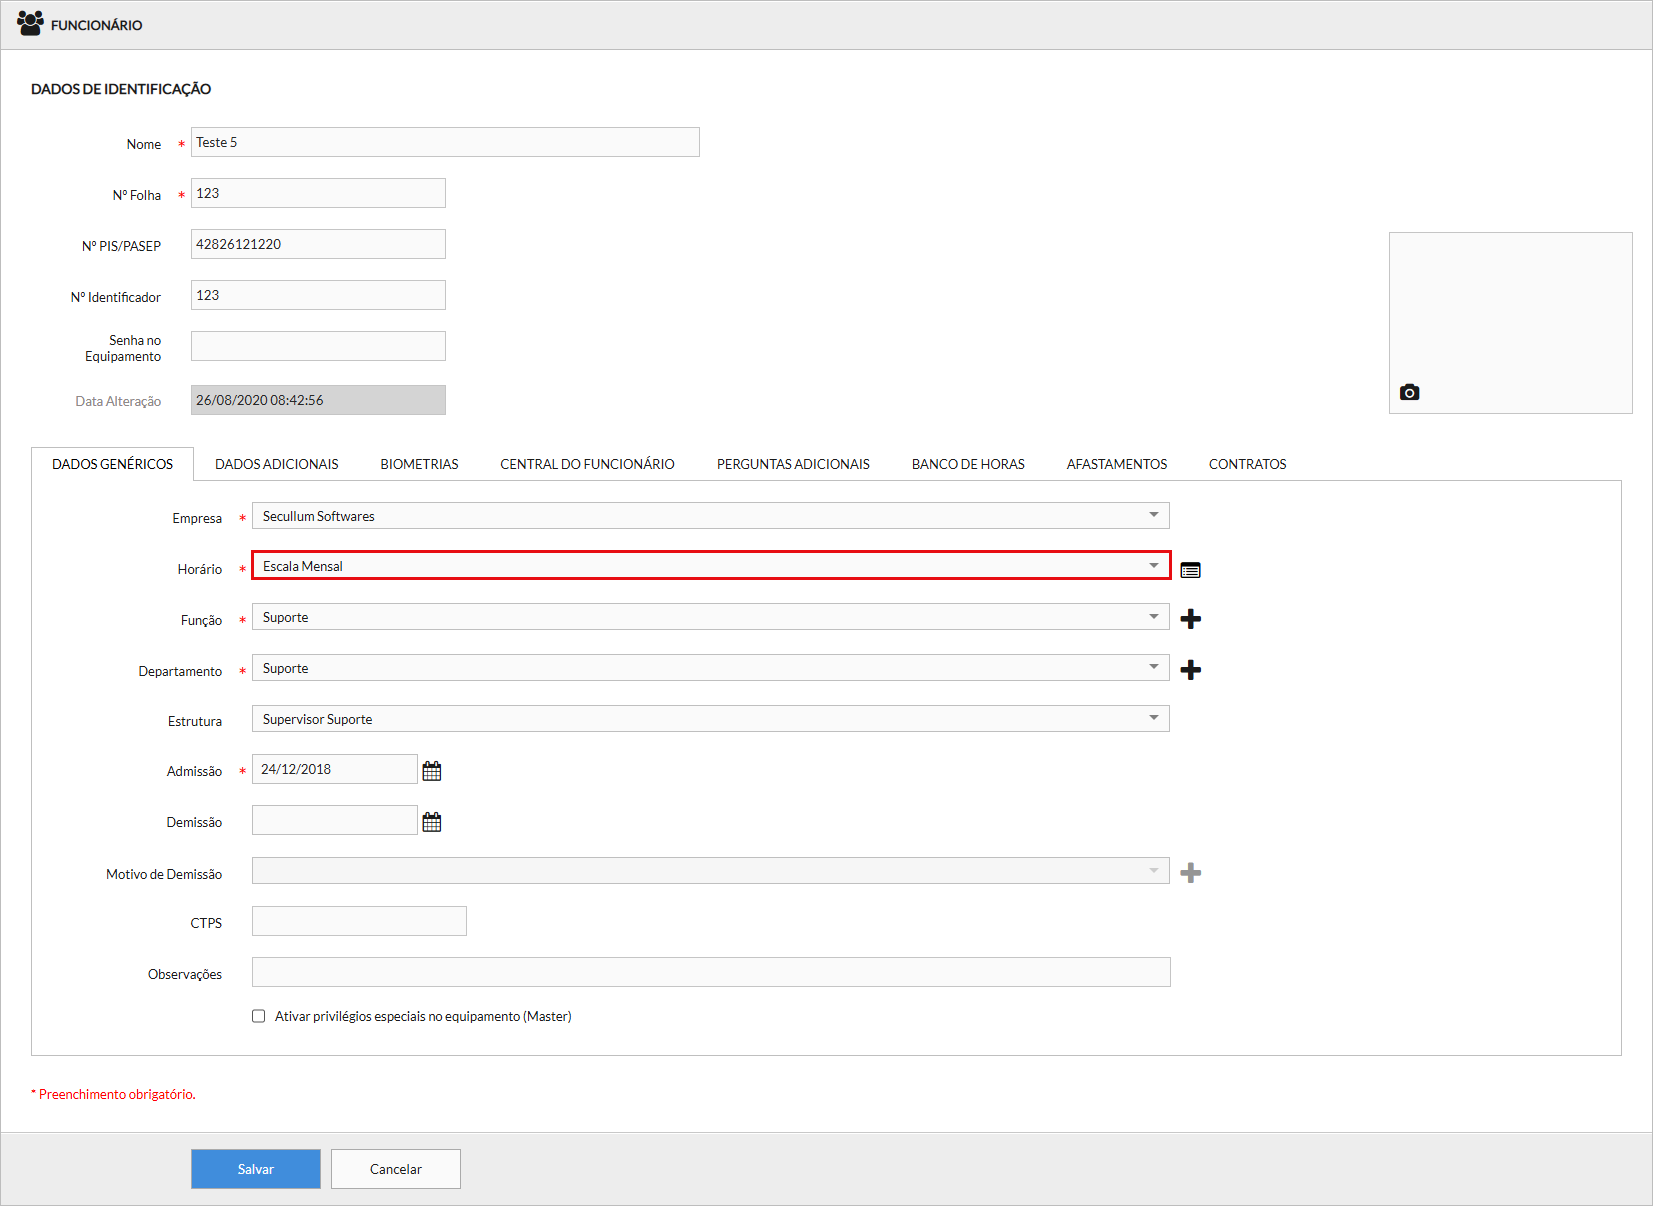Click plus icon next to Motivo de Demissão
The image size is (1653, 1206).
1190,873
